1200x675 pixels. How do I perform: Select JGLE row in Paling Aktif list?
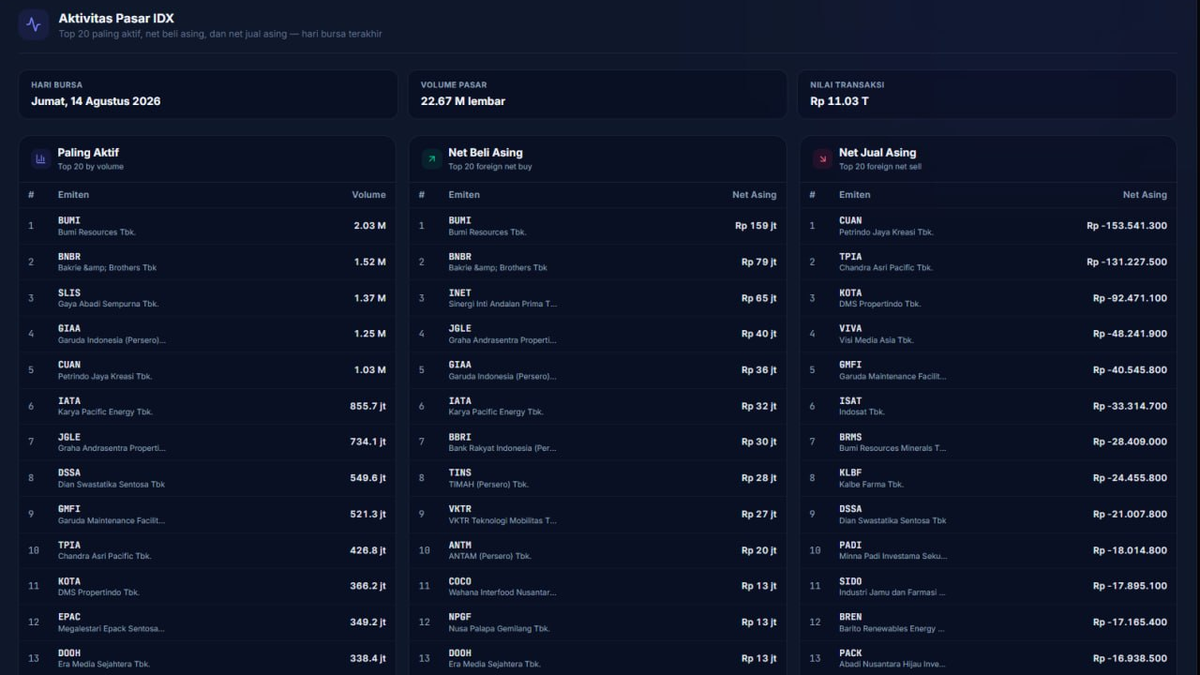coord(207,442)
